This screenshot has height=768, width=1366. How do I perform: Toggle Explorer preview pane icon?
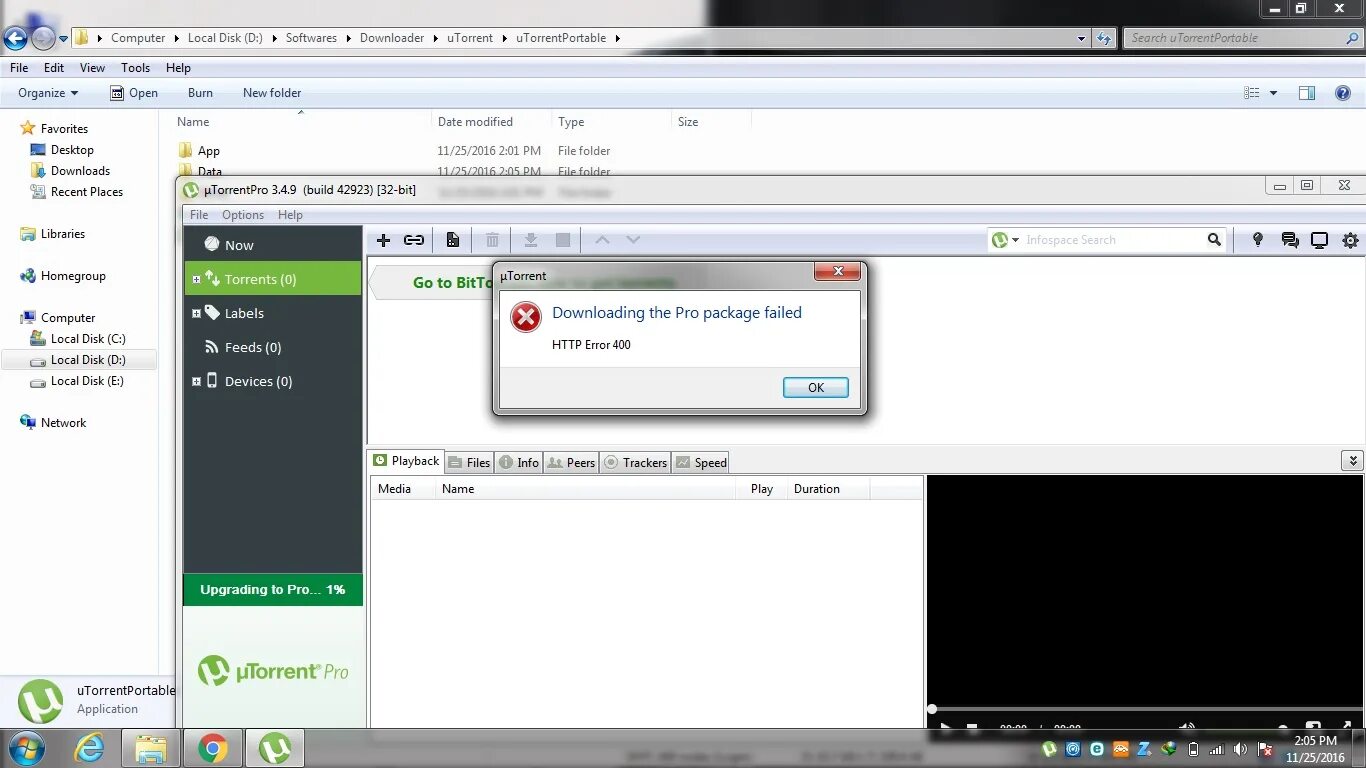1307,93
